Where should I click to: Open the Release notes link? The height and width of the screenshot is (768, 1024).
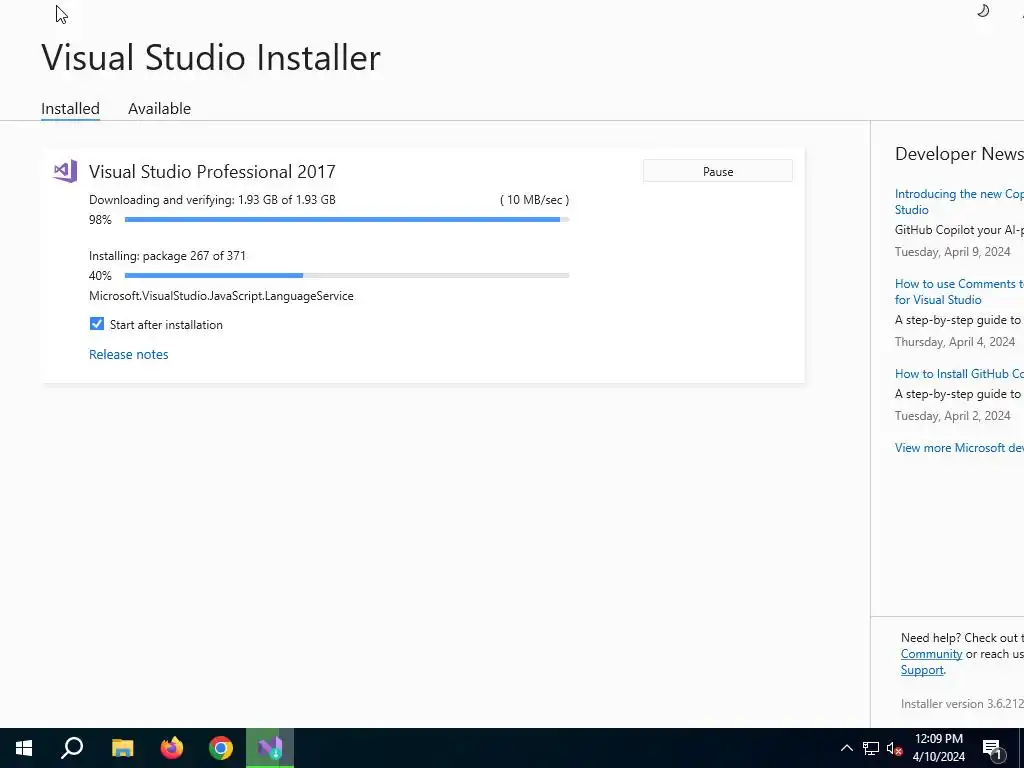click(x=129, y=354)
